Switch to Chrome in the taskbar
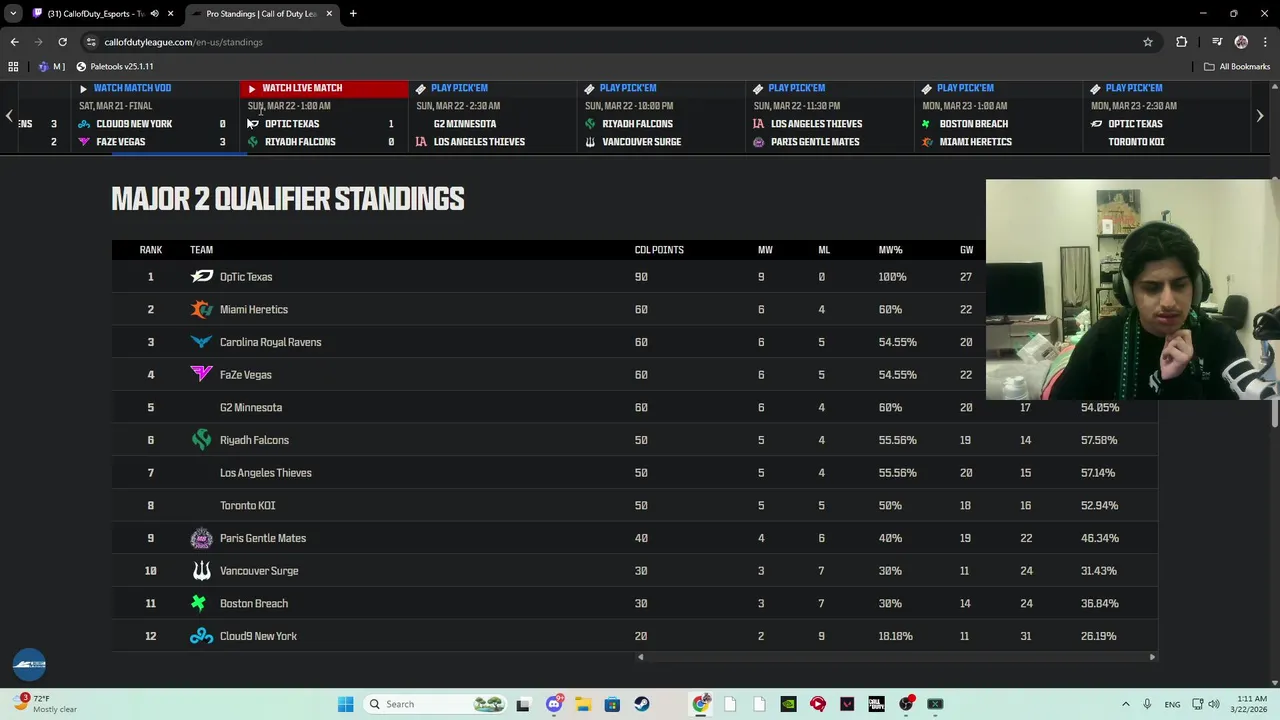 (701, 704)
